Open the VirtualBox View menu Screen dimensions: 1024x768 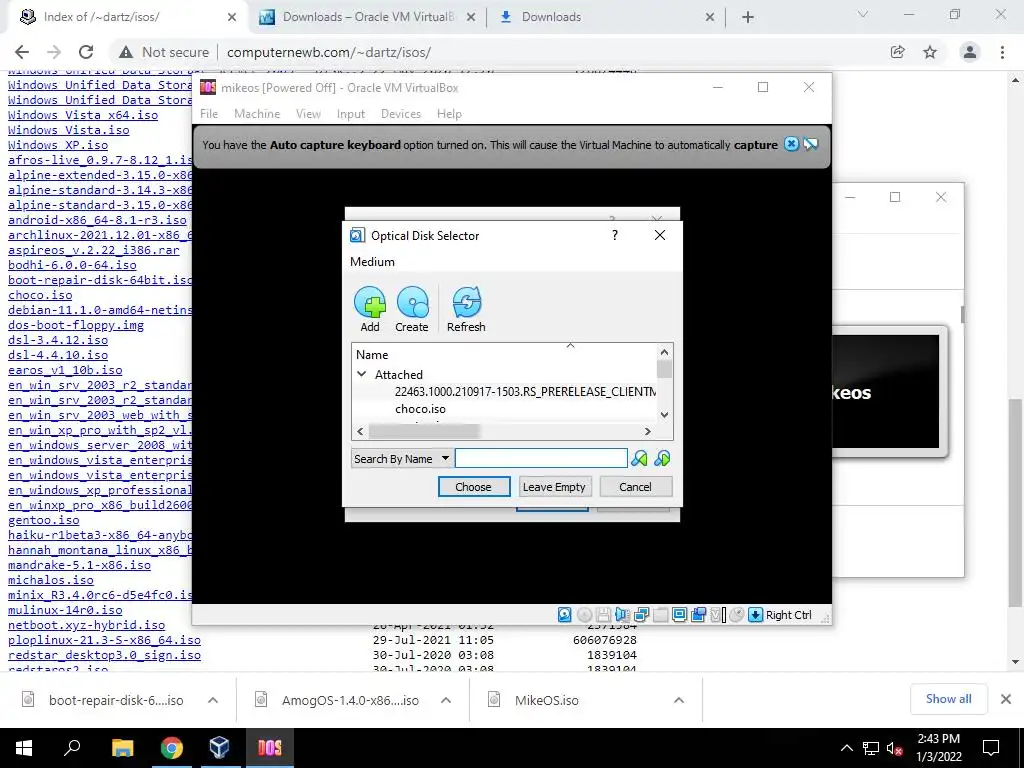tap(308, 114)
